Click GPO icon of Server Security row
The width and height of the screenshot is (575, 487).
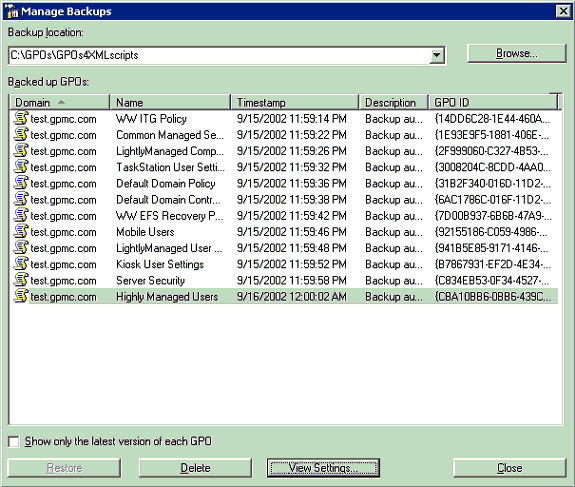(21, 279)
